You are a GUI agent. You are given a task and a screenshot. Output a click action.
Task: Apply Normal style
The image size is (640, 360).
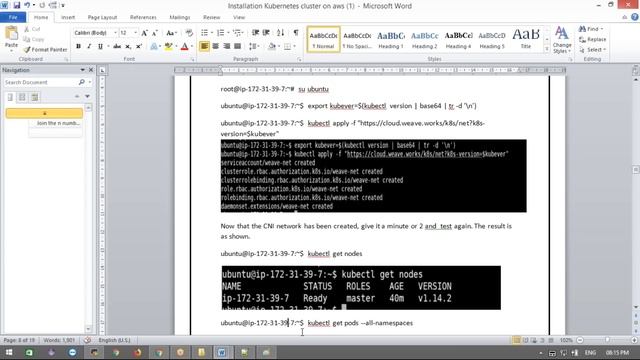pyautogui.click(x=323, y=40)
